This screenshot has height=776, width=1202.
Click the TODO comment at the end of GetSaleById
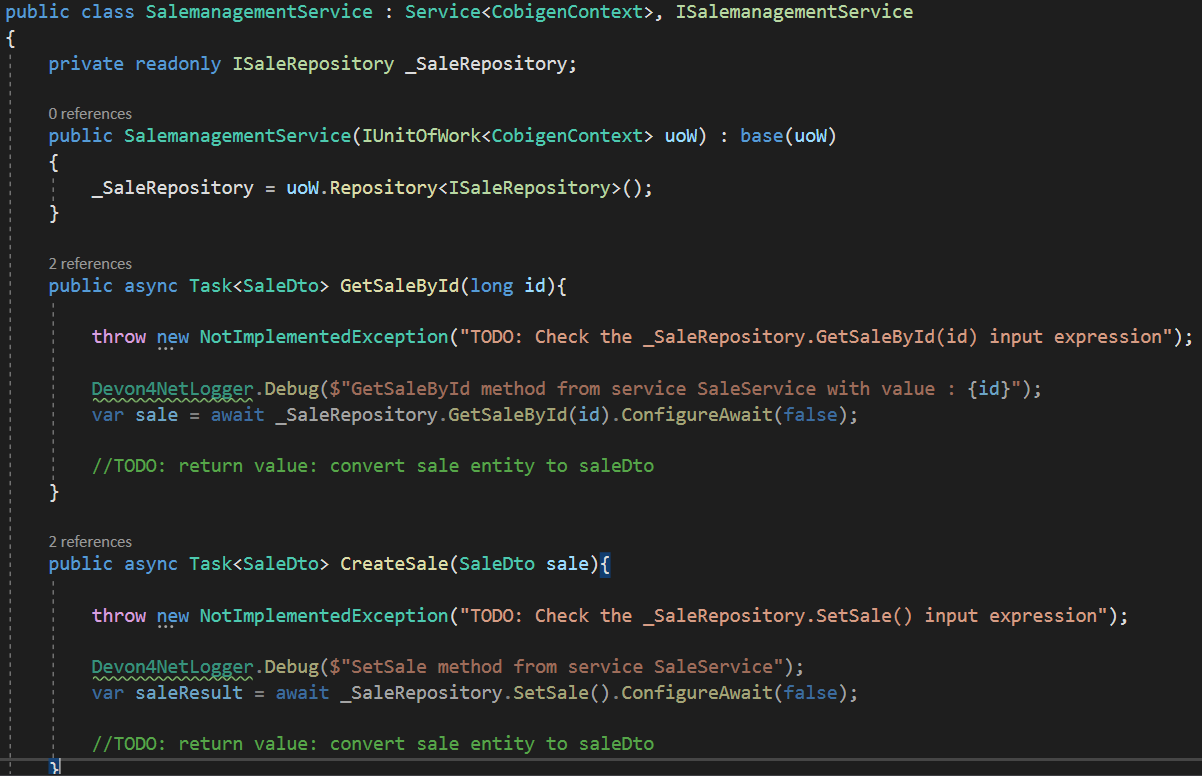pyautogui.click(x=372, y=465)
